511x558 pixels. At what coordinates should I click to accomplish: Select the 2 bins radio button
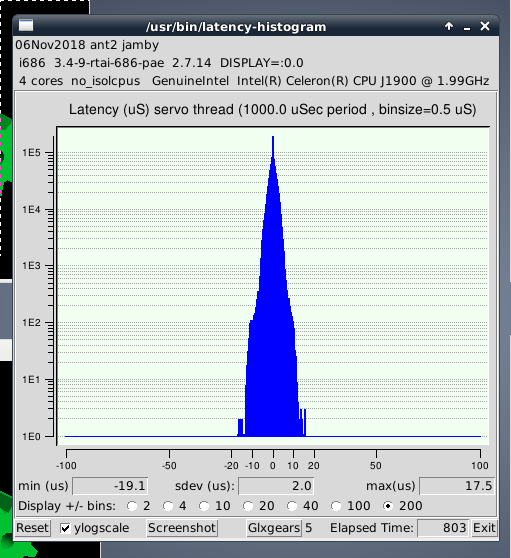click(132, 506)
